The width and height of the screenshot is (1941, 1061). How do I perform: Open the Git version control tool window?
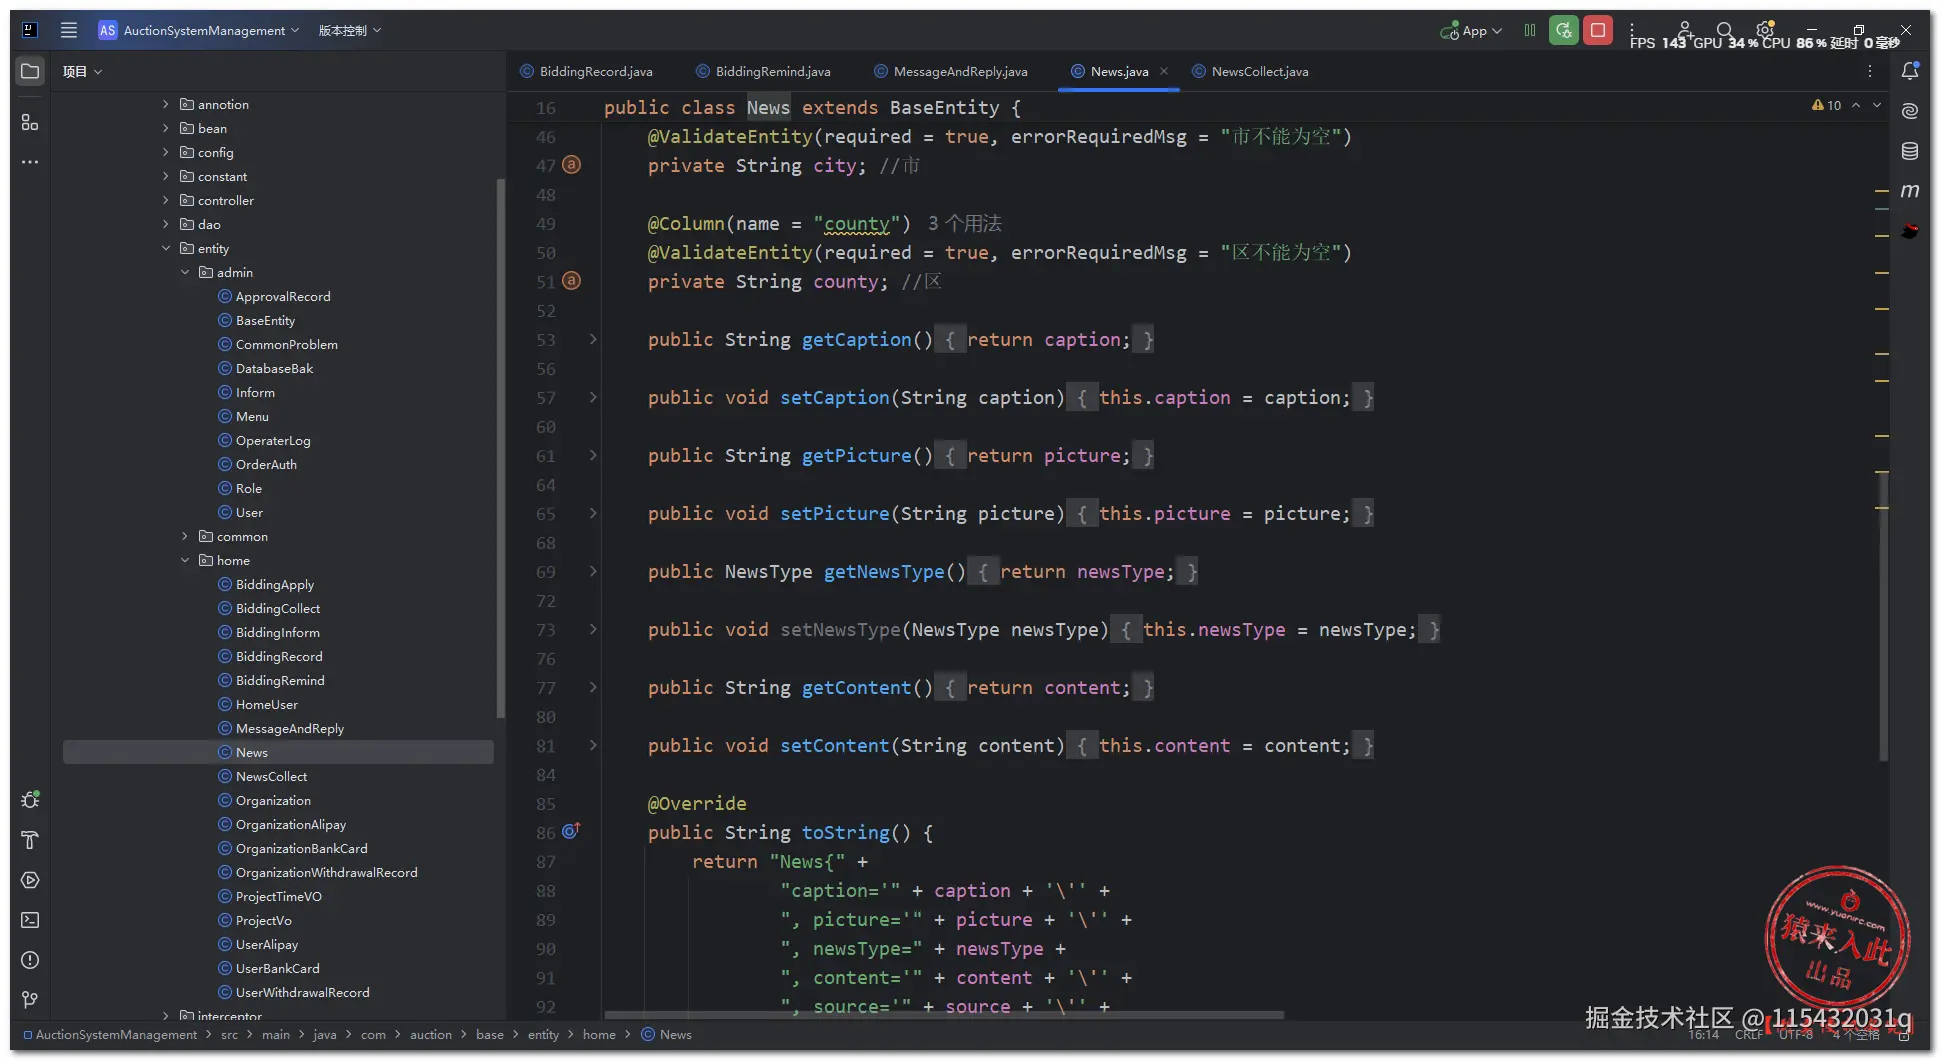click(x=30, y=1000)
